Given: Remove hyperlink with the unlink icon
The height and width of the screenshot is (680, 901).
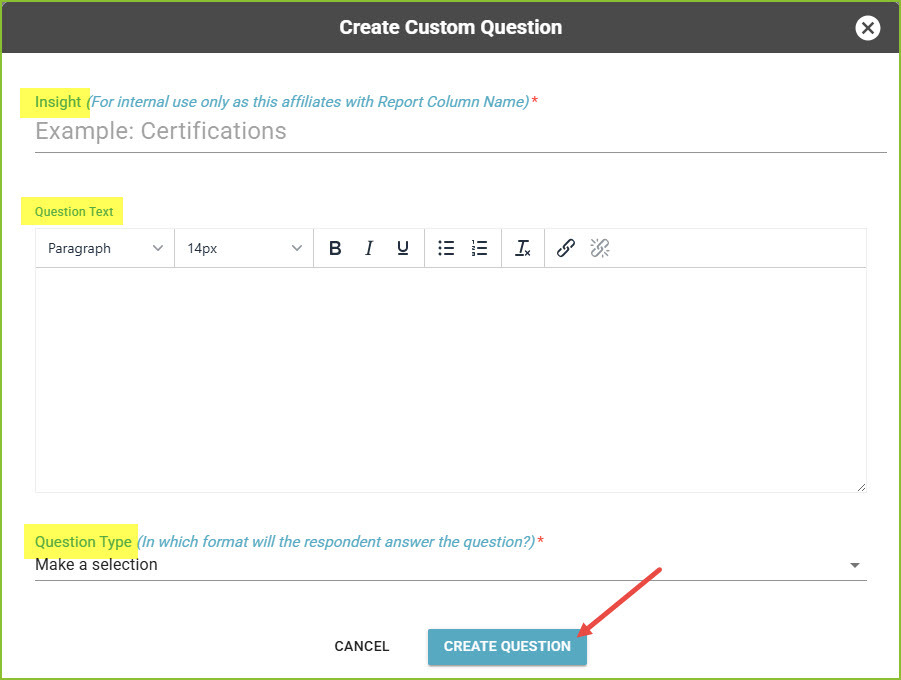Looking at the screenshot, I should [599, 248].
